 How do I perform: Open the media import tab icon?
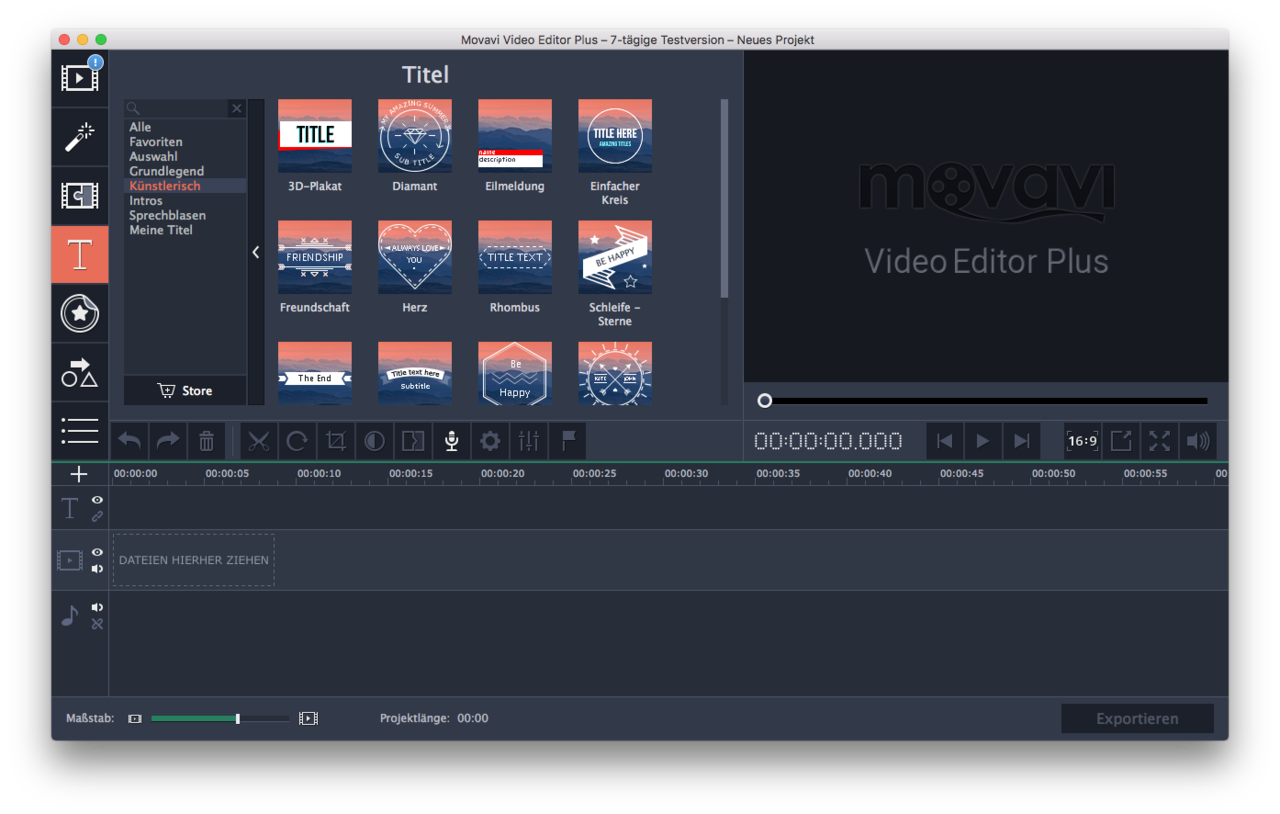[80, 78]
